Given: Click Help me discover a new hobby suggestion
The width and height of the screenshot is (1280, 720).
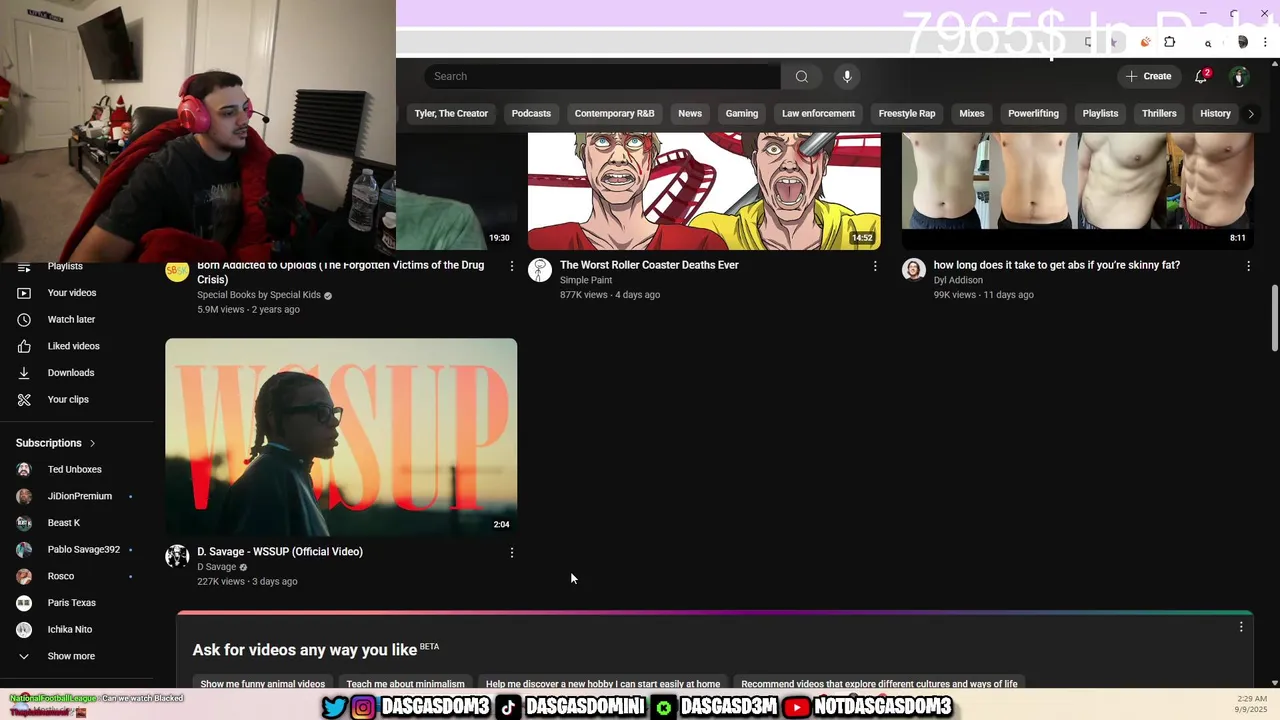Looking at the screenshot, I should click(x=603, y=683).
